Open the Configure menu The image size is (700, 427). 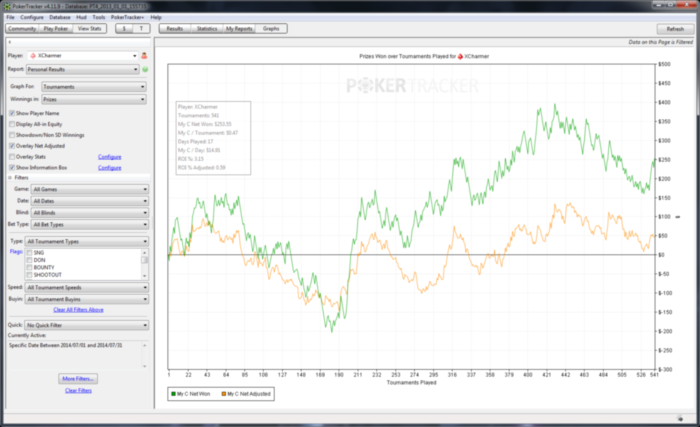[32, 17]
